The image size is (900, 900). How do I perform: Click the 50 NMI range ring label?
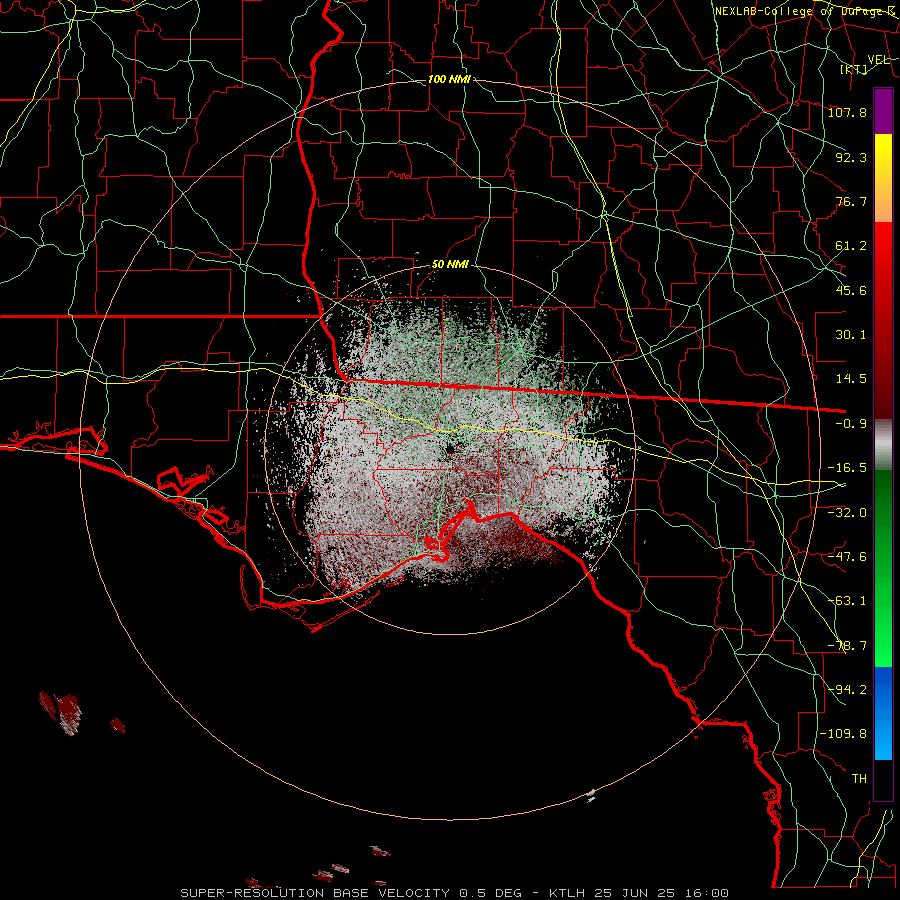coord(450,265)
